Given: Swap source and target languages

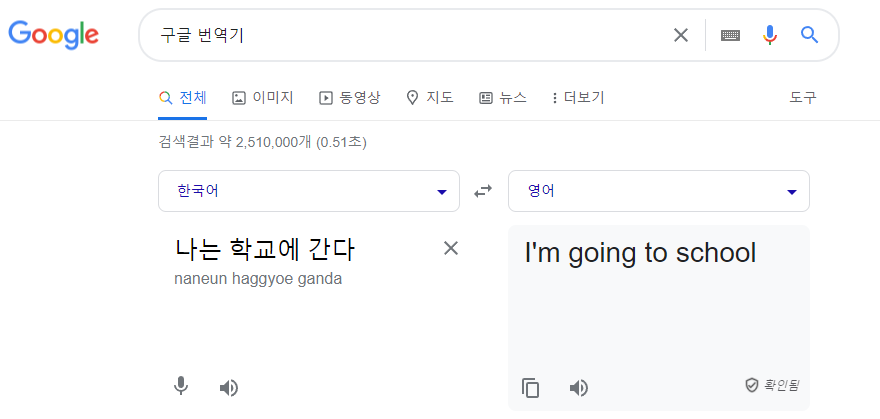Looking at the screenshot, I should pos(483,192).
